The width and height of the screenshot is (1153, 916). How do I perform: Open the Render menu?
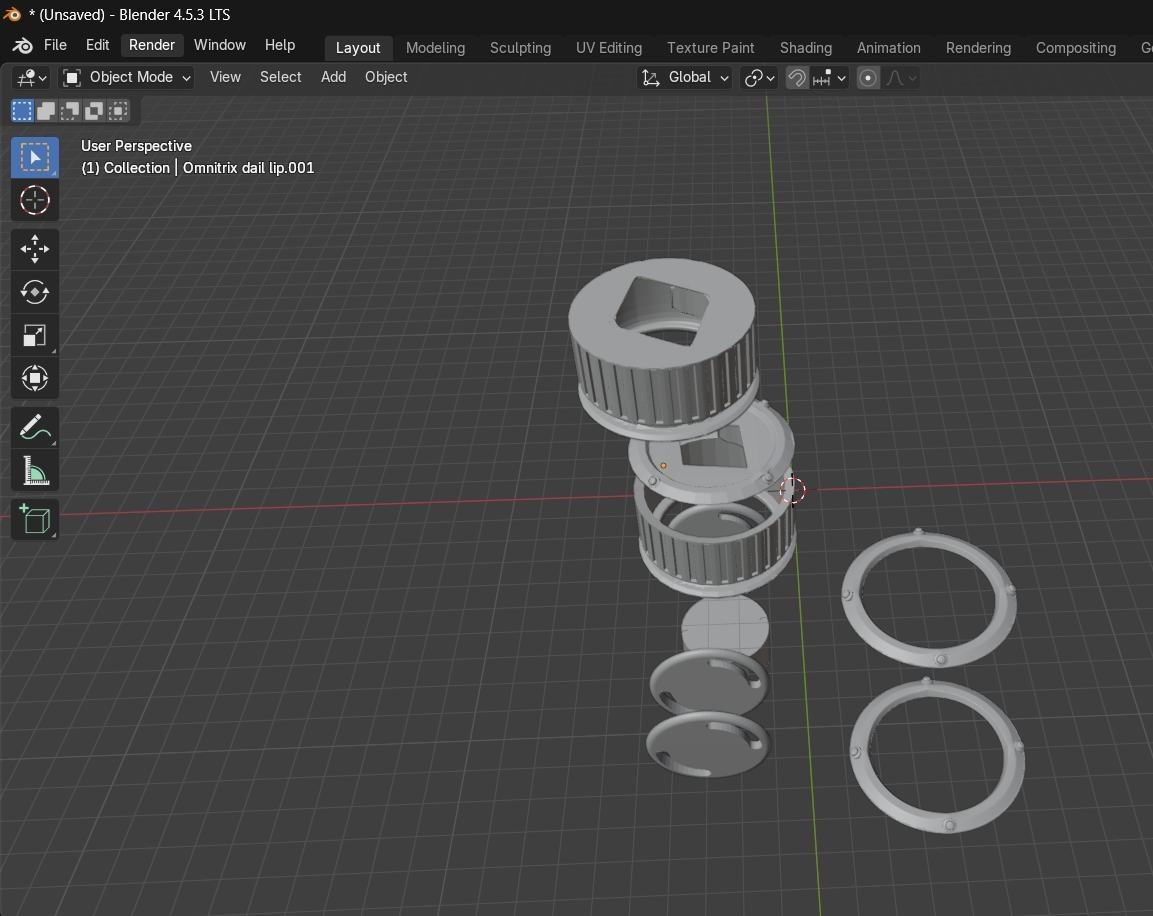151,45
